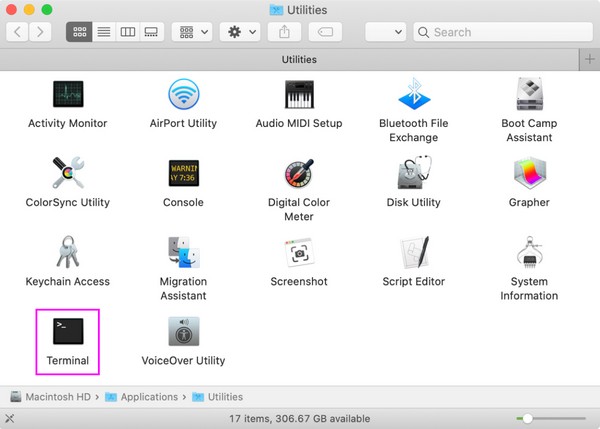600x429 pixels.
Task: Select the Console app icon
Action: (184, 173)
